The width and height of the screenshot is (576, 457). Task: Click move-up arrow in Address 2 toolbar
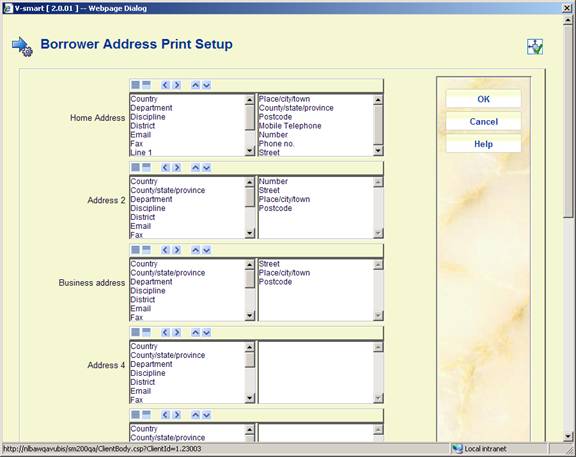point(195,168)
